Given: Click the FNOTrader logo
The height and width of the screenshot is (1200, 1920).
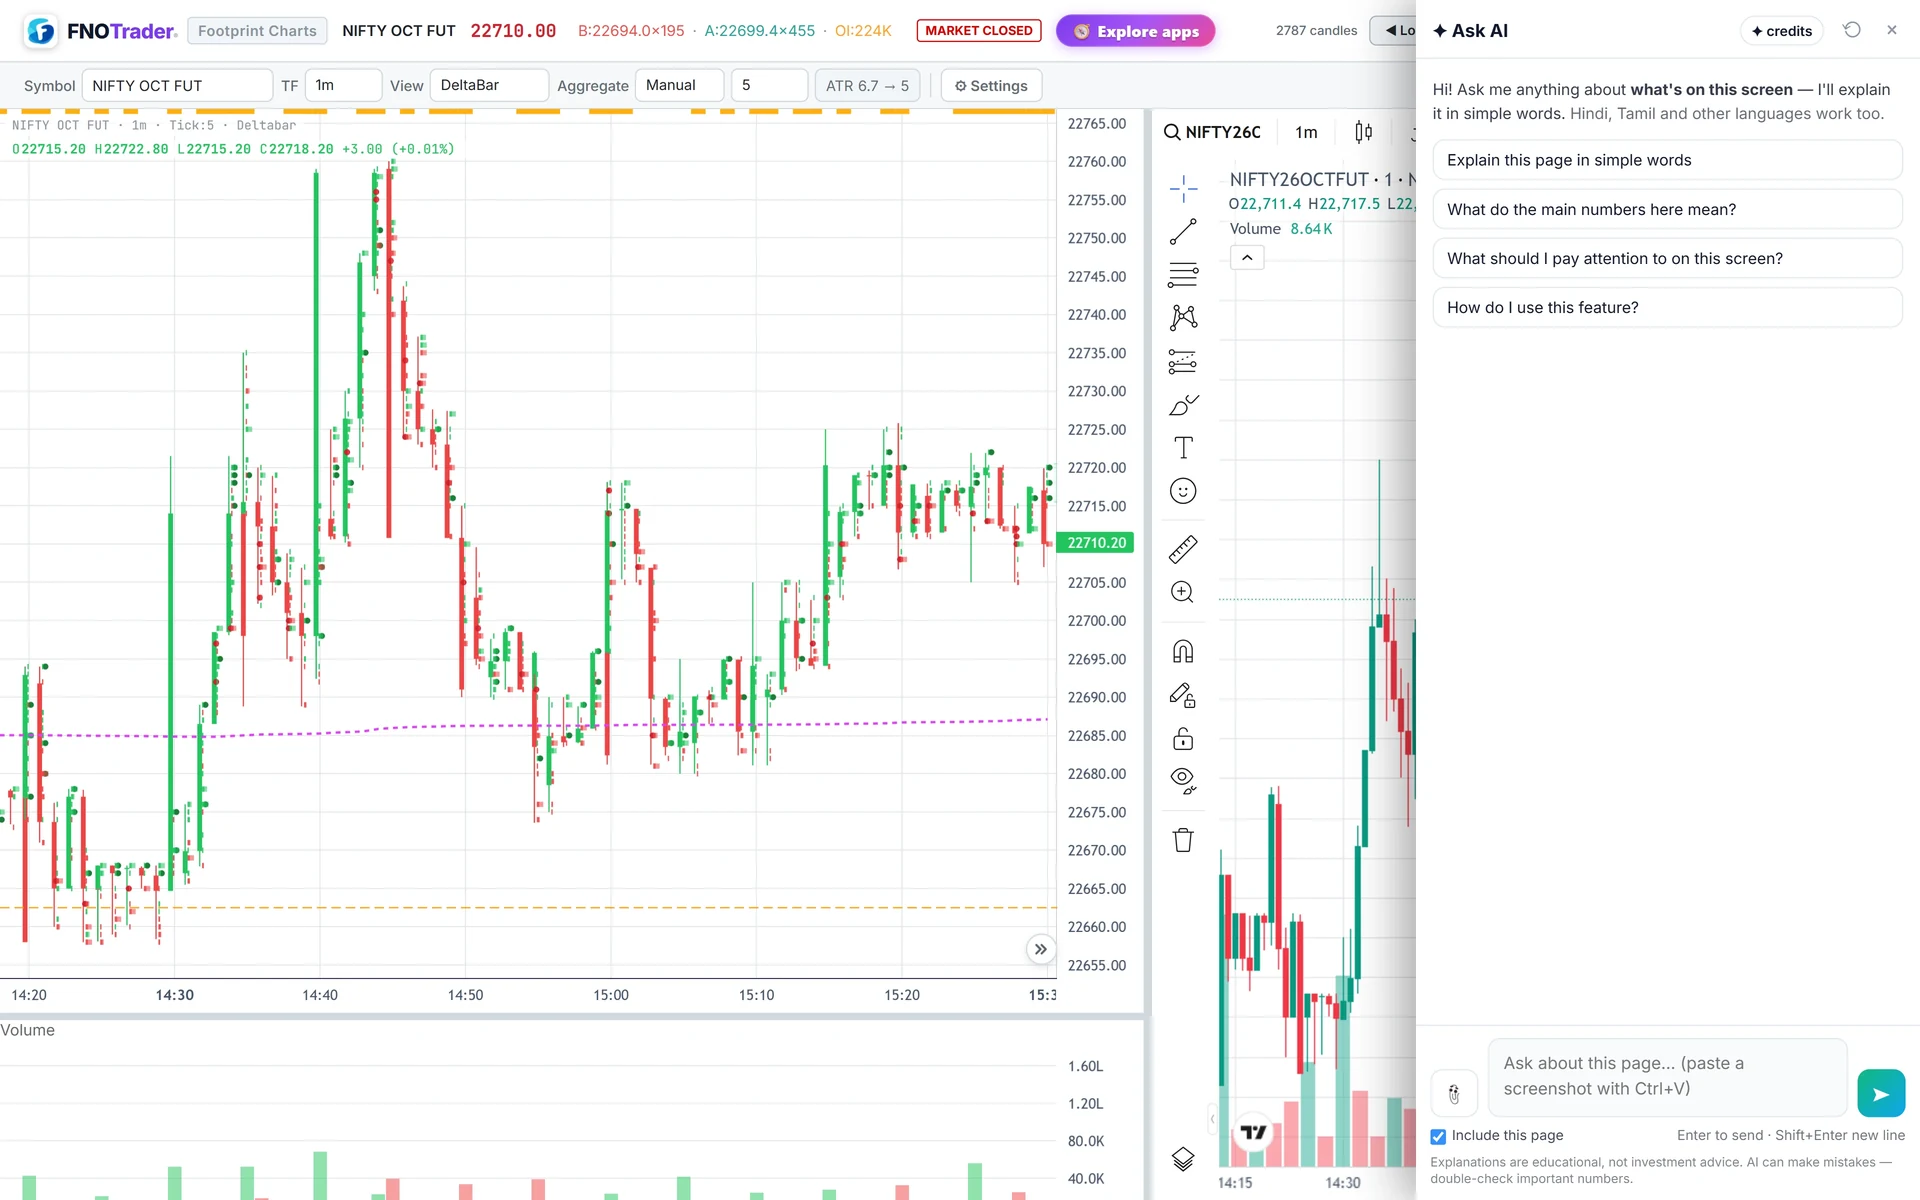Looking at the screenshot, I should 101,31.
